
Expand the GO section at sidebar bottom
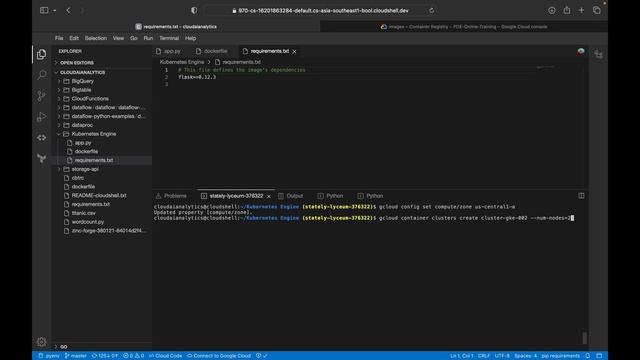pos(64,347)
